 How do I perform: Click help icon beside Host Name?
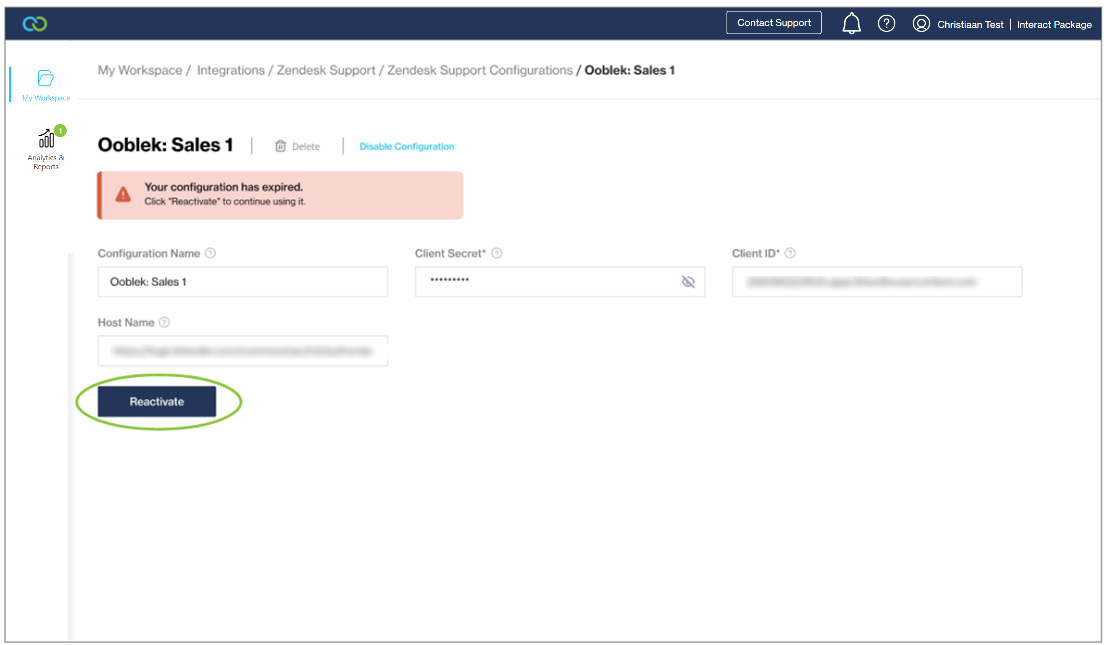point(164,323)
